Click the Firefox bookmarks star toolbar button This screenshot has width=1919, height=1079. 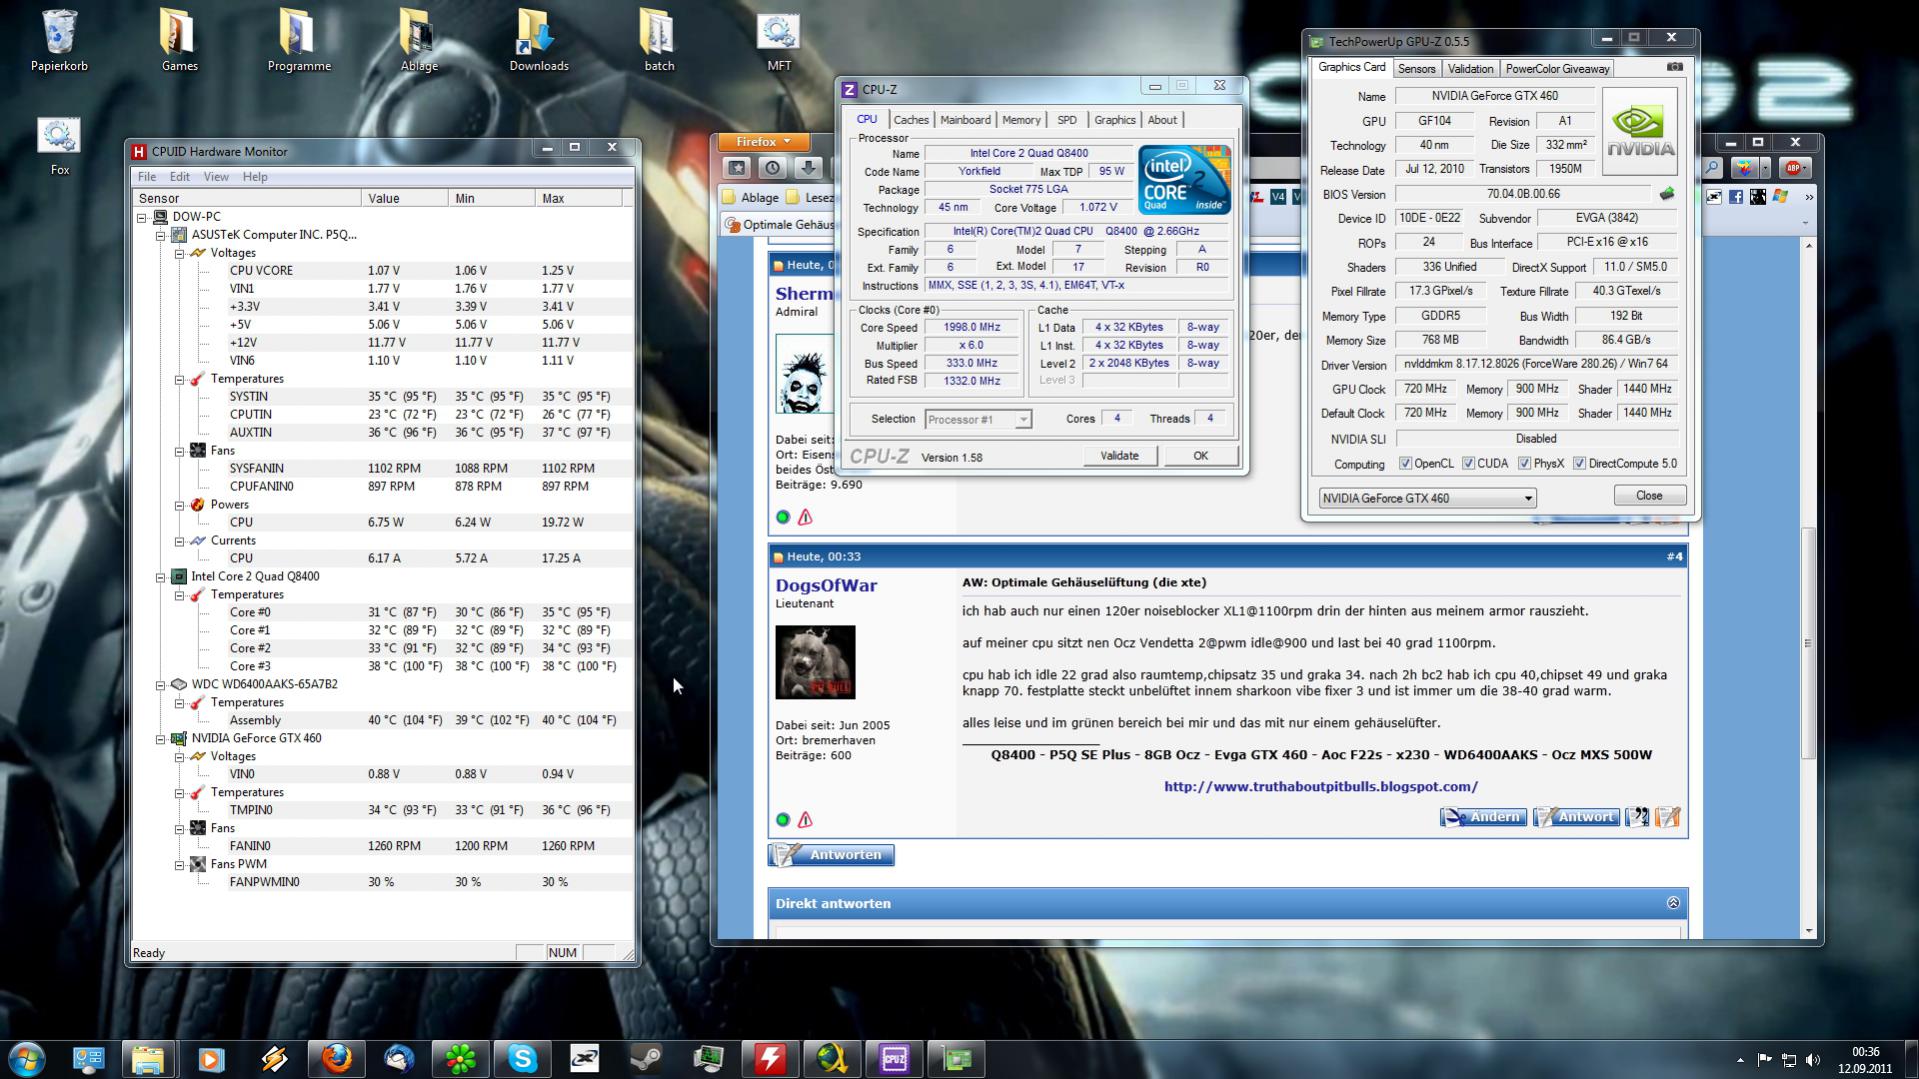click(737, 168)
